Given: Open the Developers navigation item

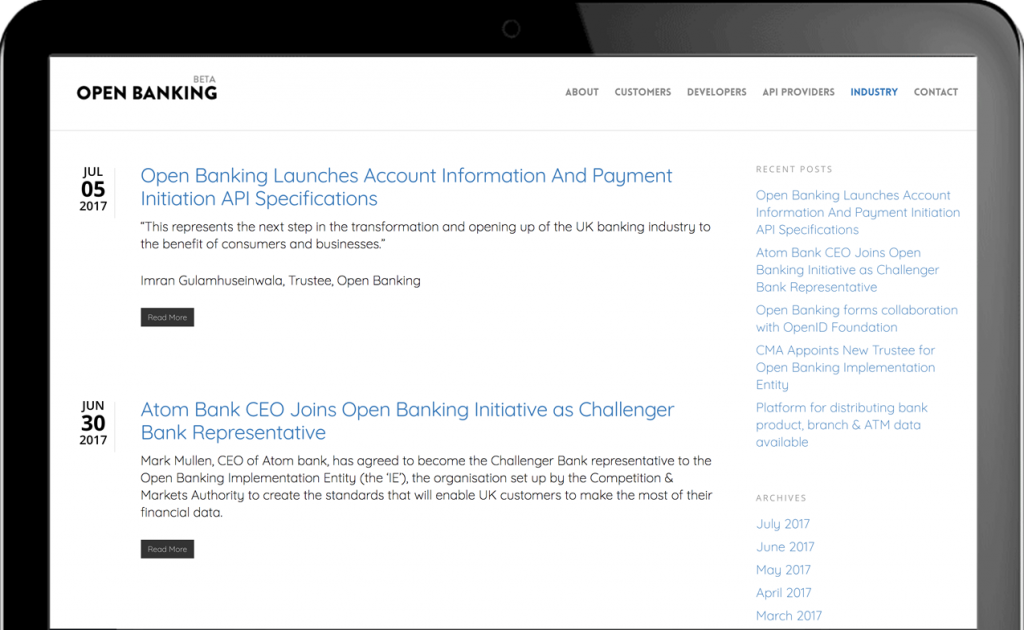Looking at the screenshot, I should click(716, 92).
